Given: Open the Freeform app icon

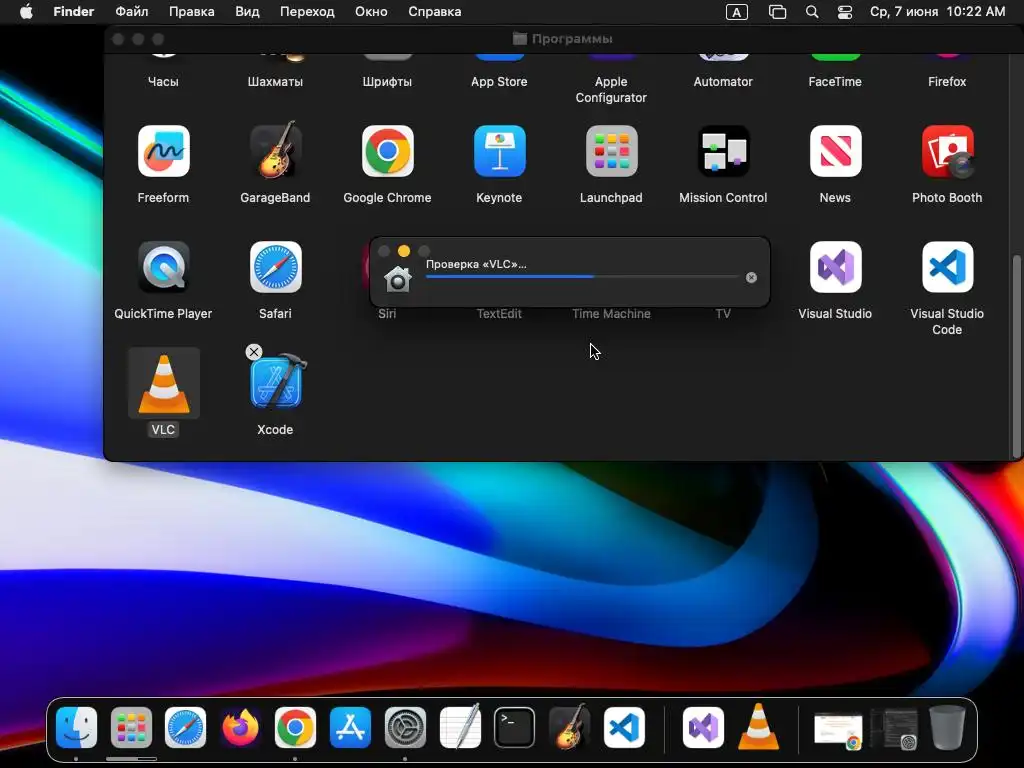Looking at the screenshot, I should pyautogui.click(x=163, y=152).
